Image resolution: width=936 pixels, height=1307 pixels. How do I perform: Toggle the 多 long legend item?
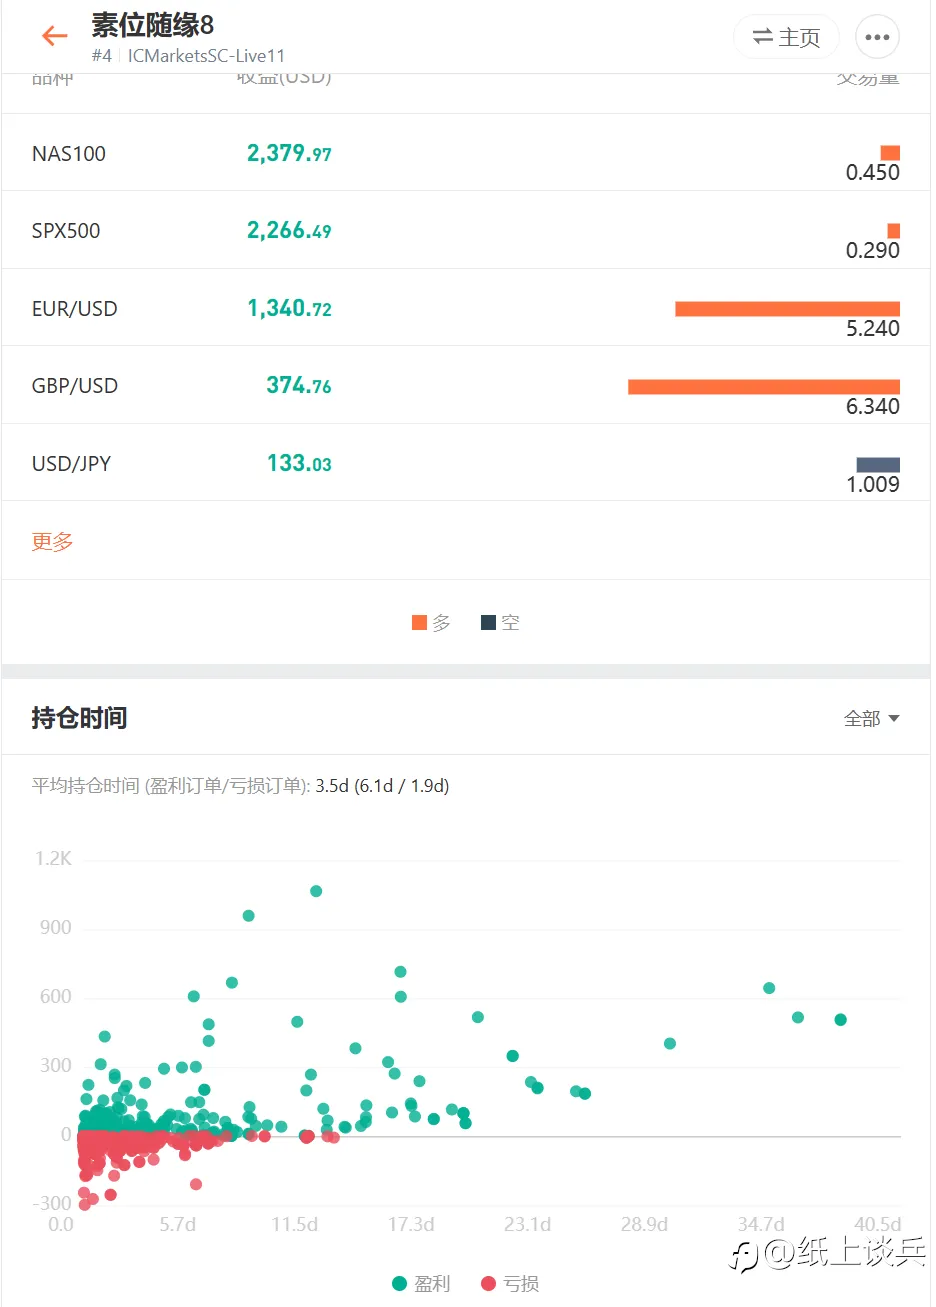pyautogui.click(x=431, y=623)
